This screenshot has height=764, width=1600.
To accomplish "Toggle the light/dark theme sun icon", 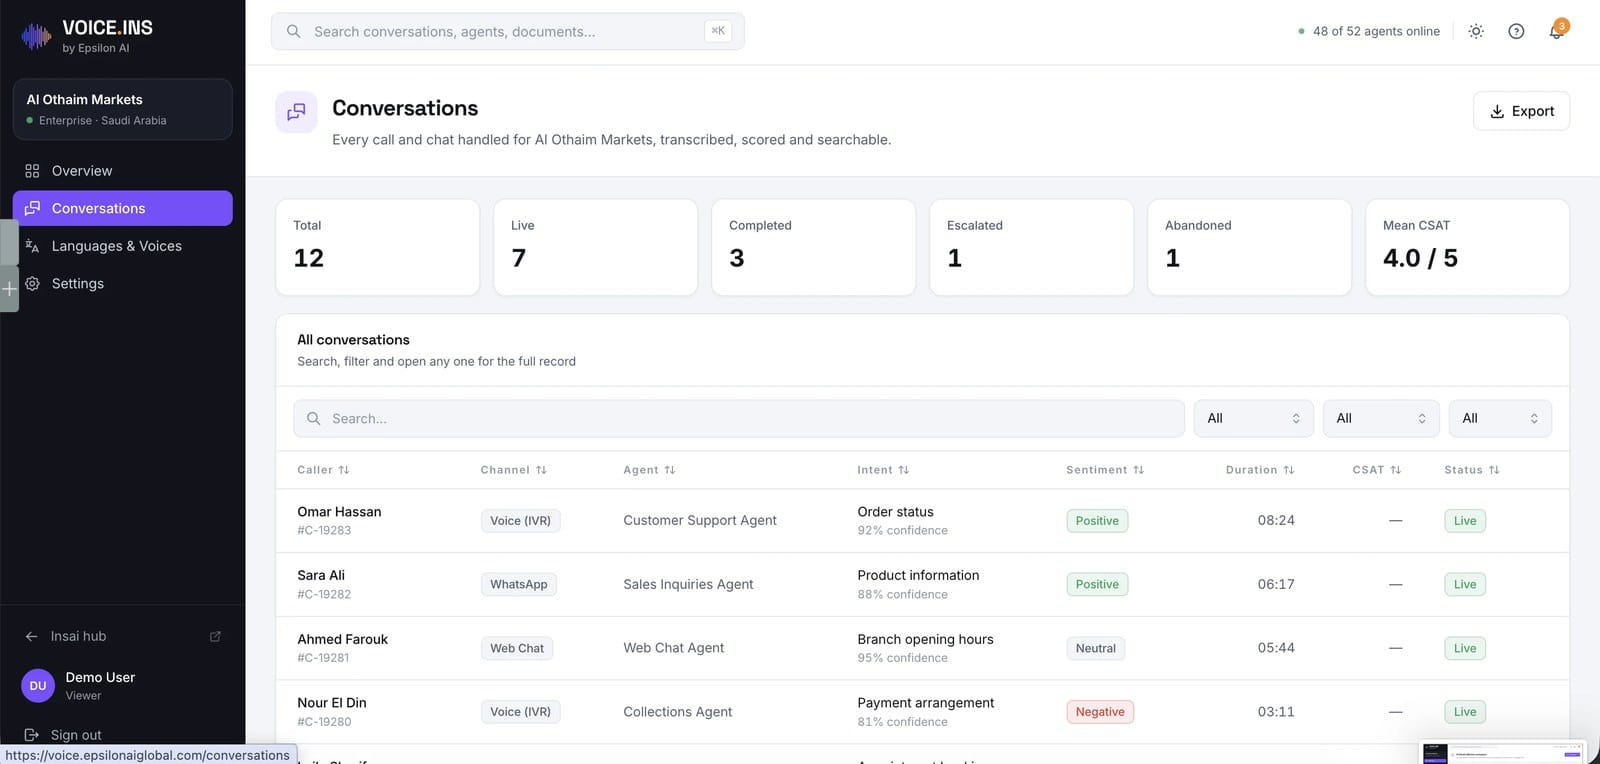I will click(1475, 31).
